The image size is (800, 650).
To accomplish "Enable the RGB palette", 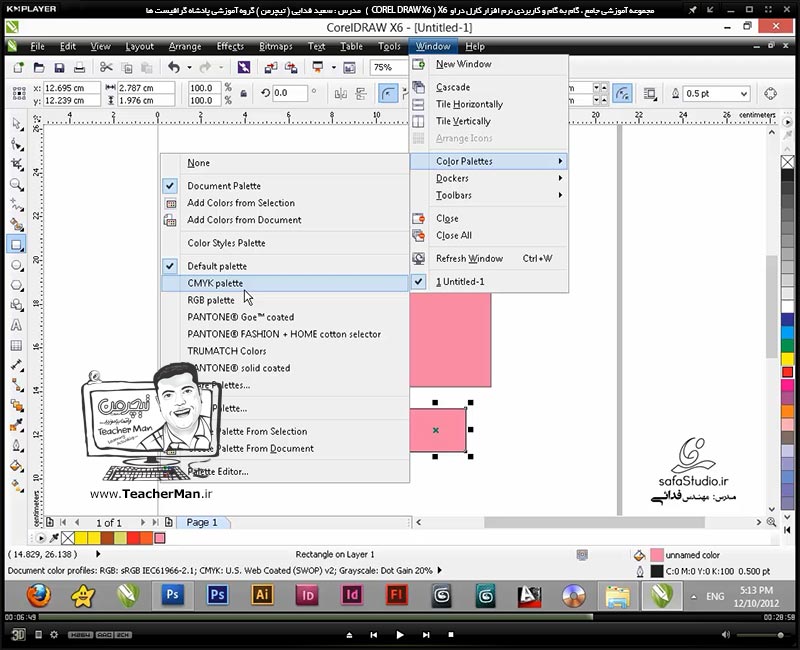I will (x=285, y=300).
